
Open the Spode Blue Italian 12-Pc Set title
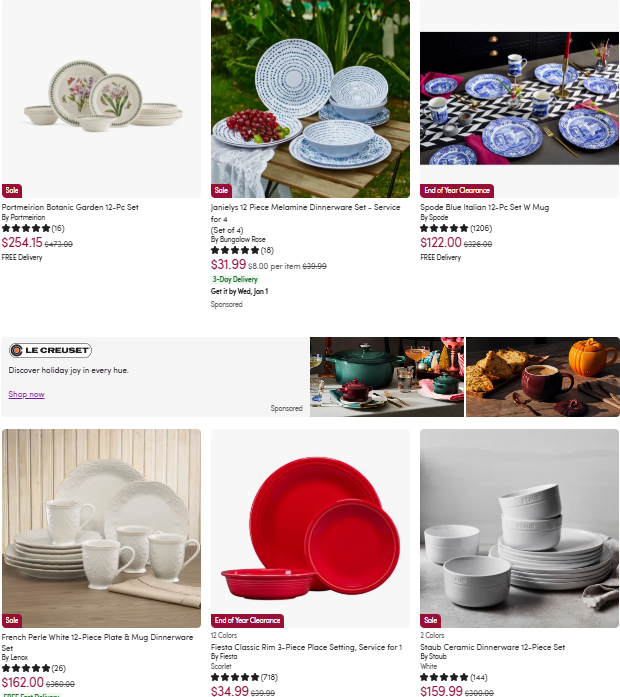(484, 207)
